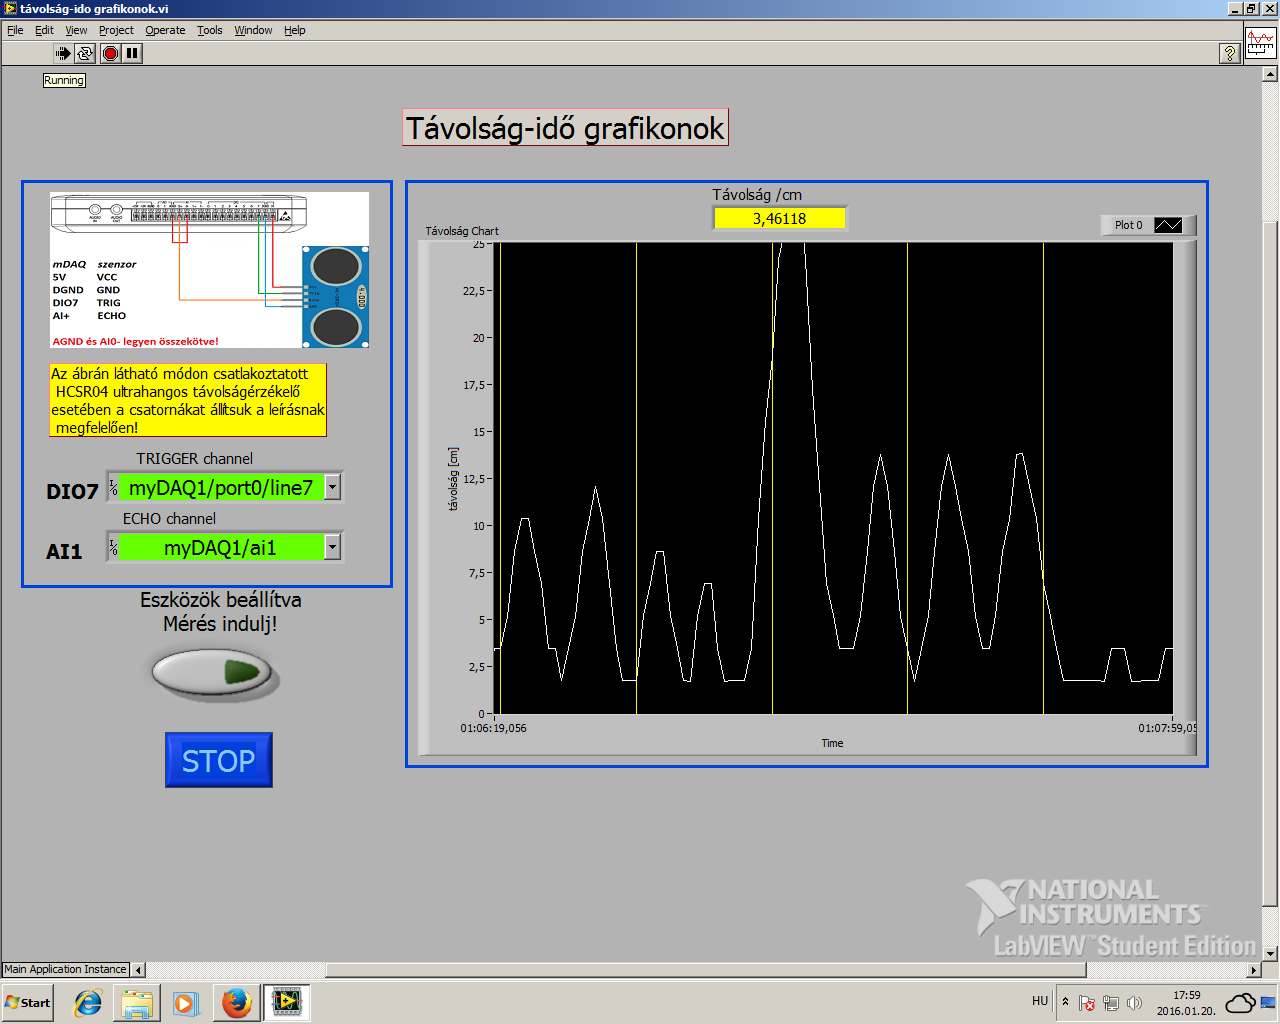Open the Context Help question mark icon

(x=1230, y=54)
